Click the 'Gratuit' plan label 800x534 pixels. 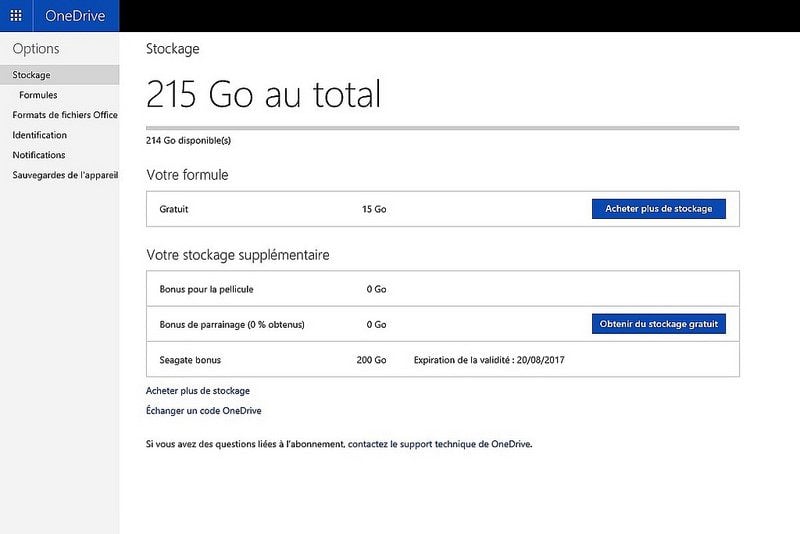(174, 209)
